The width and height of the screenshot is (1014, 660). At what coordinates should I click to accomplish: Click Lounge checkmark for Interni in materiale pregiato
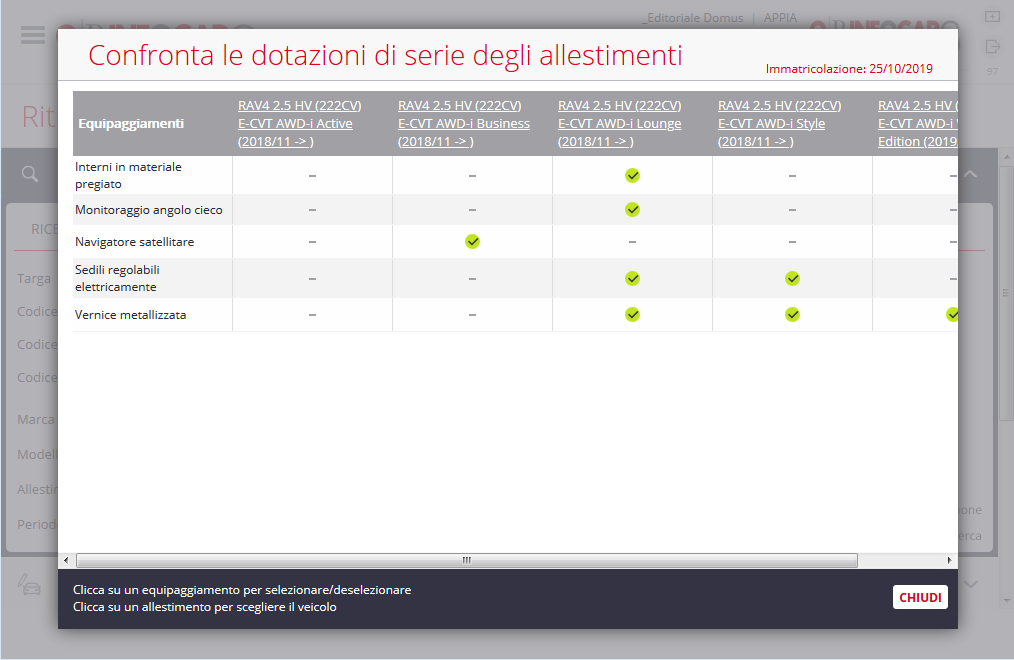point(632,175)
